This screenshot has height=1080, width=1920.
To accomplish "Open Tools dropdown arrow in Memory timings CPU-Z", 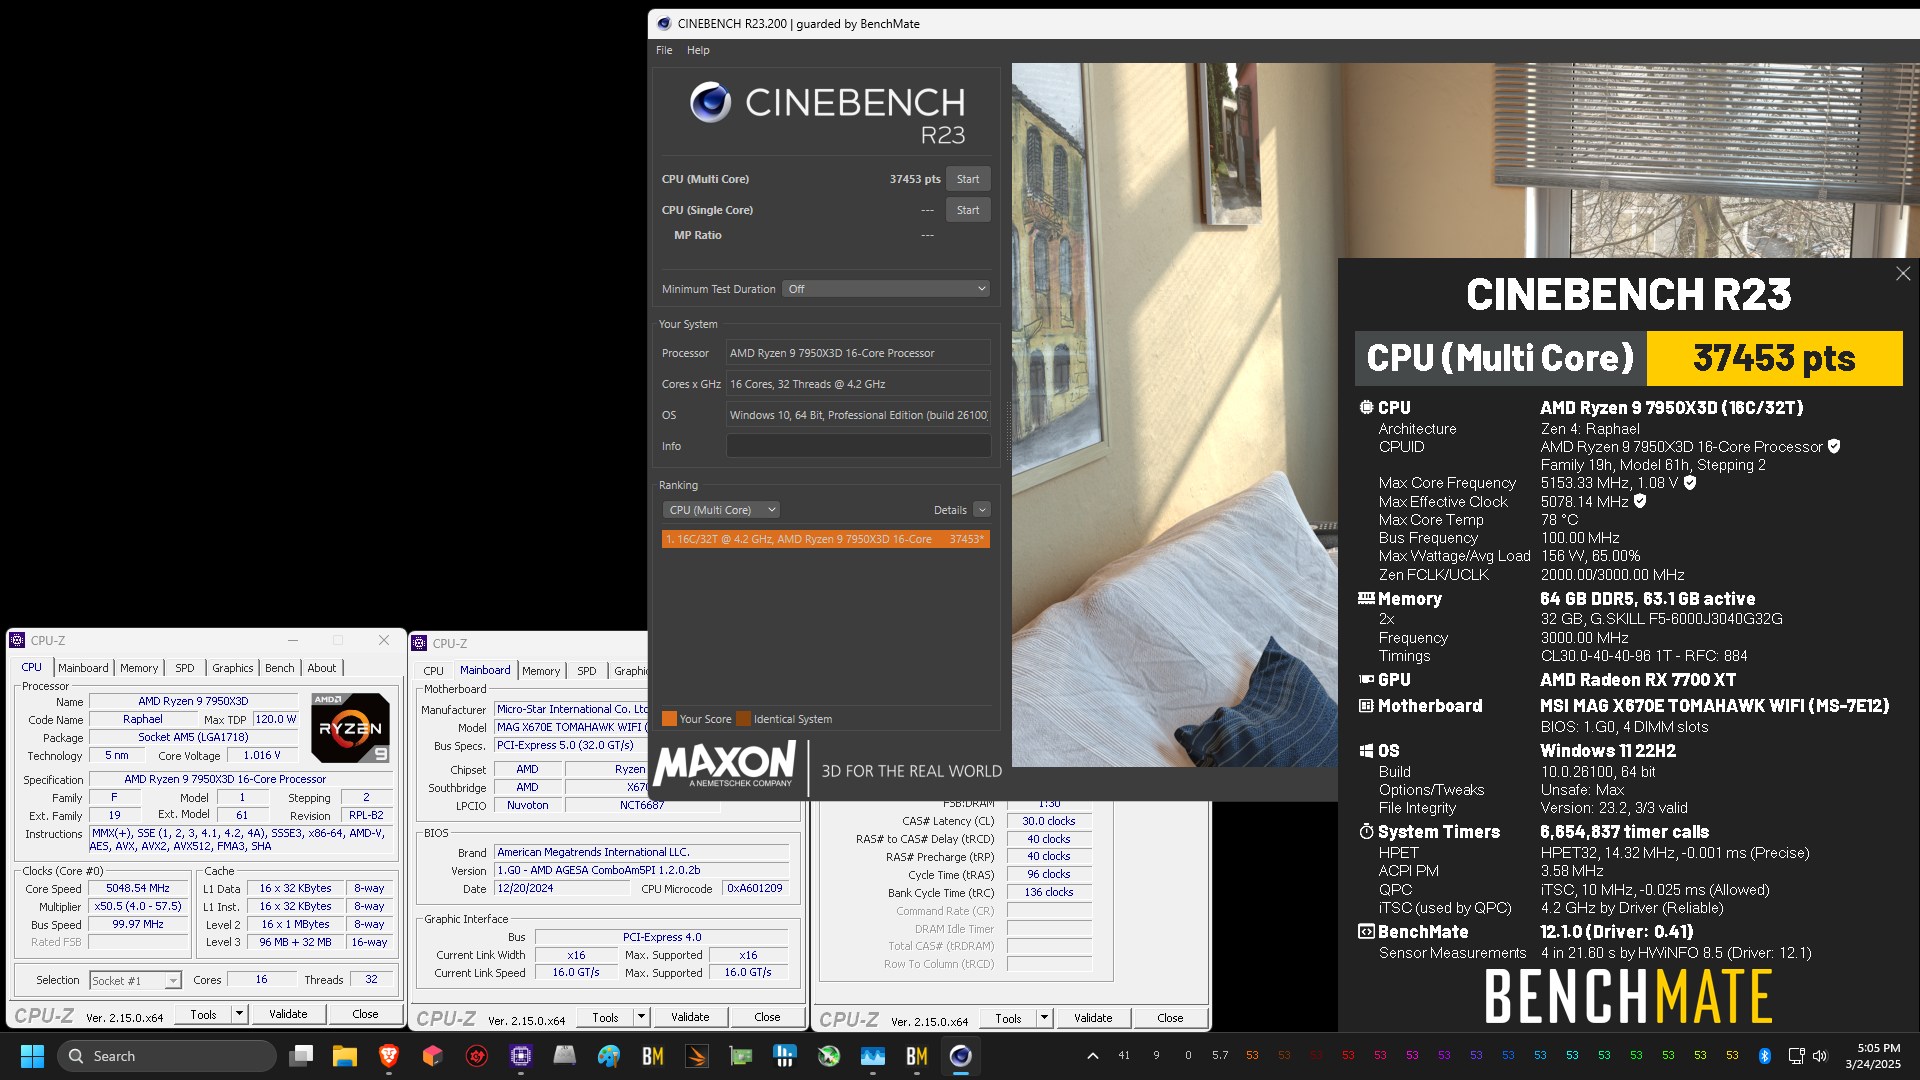I will tap(1044, 1018).
